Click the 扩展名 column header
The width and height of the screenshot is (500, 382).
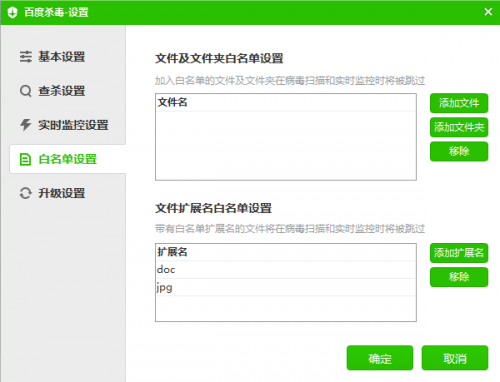[x=286, y=252]
